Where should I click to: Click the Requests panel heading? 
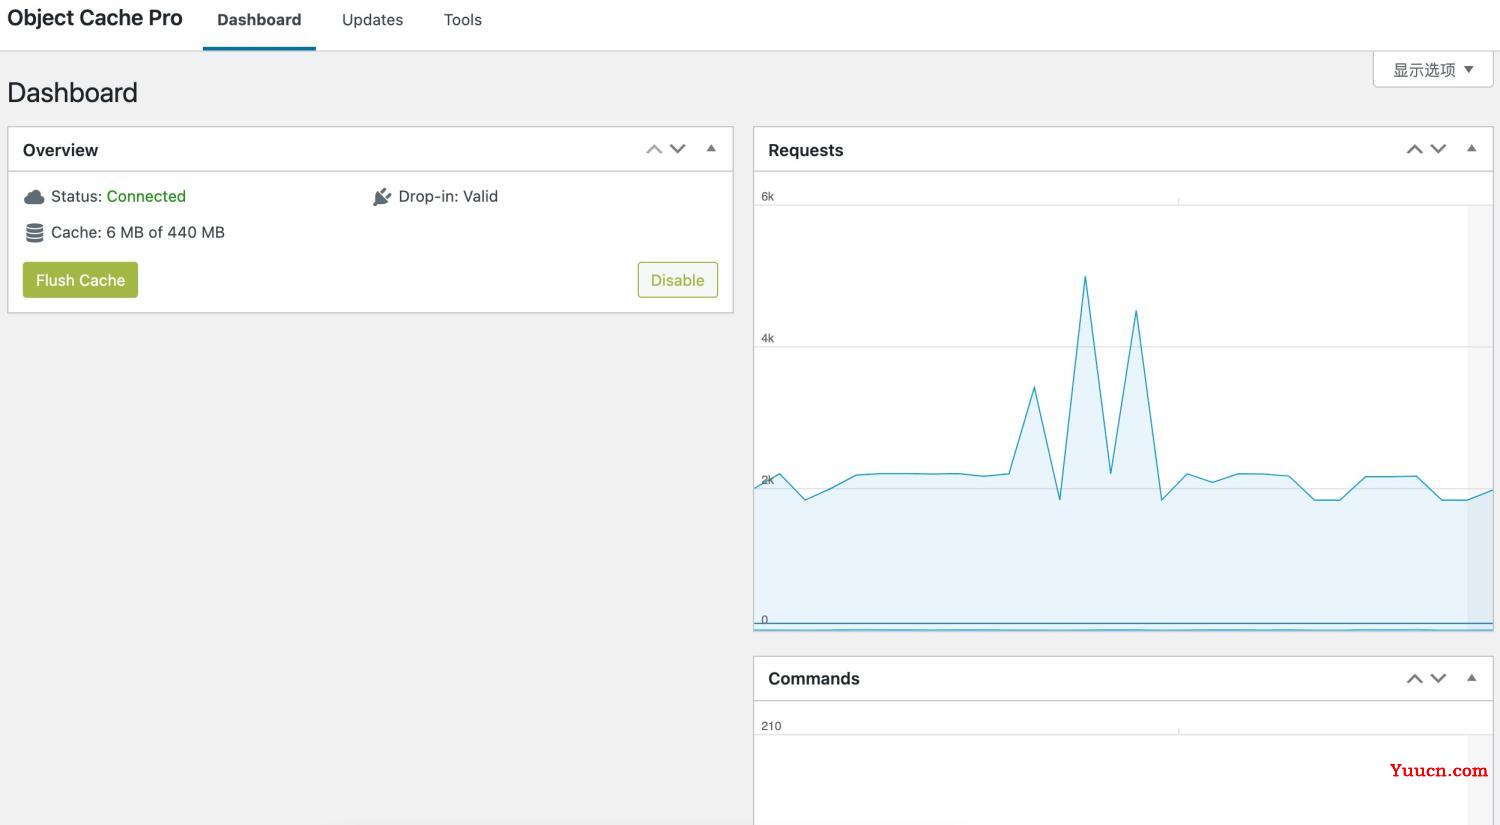pyautogui.click(x=805, y=150)
